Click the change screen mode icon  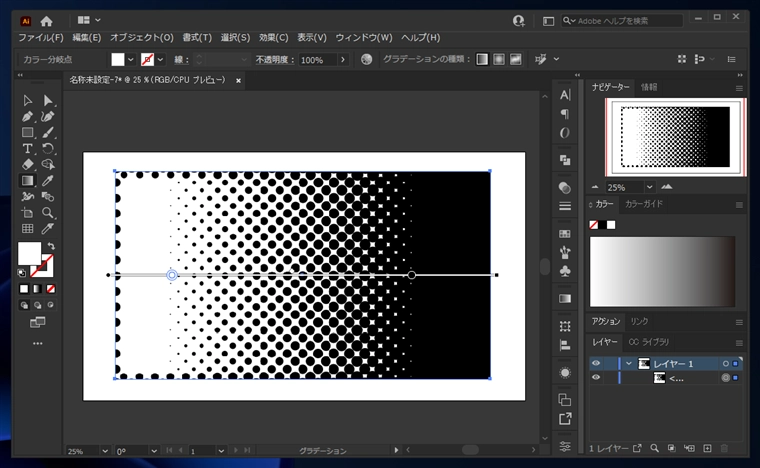37,322
